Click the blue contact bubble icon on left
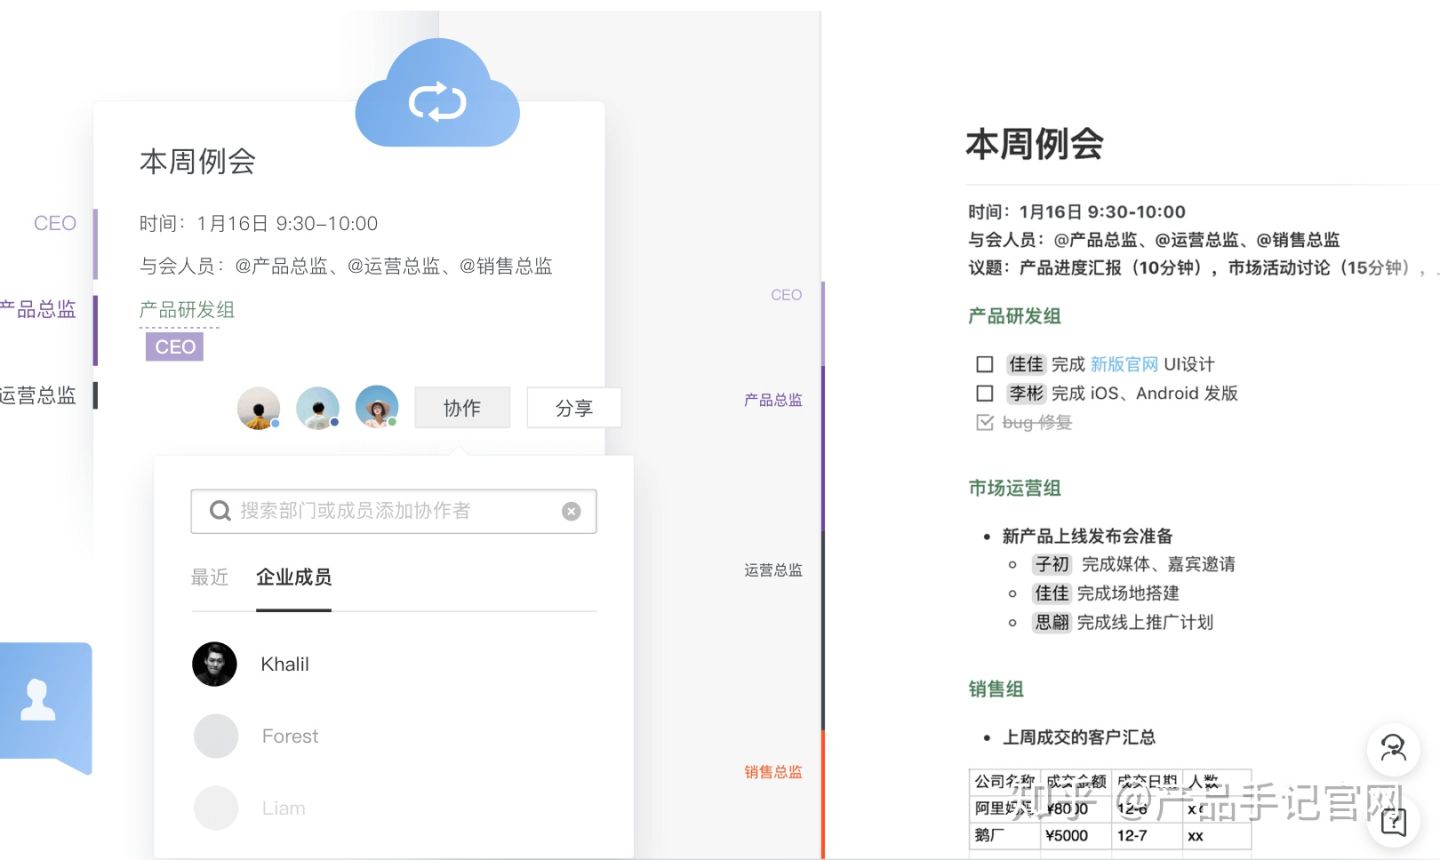 pos(37,700)
